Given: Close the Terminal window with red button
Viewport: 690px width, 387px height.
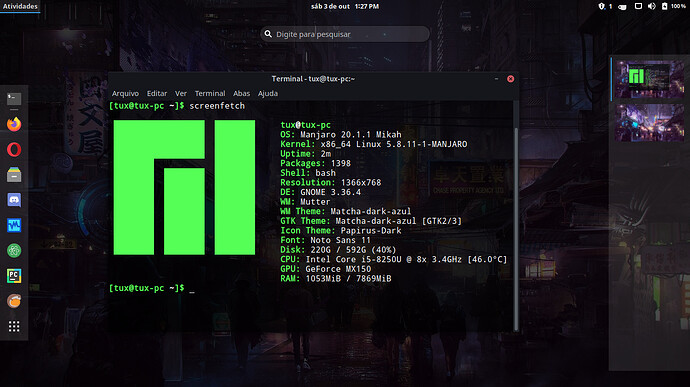Looking at the screenshot, I should point(510,79).
